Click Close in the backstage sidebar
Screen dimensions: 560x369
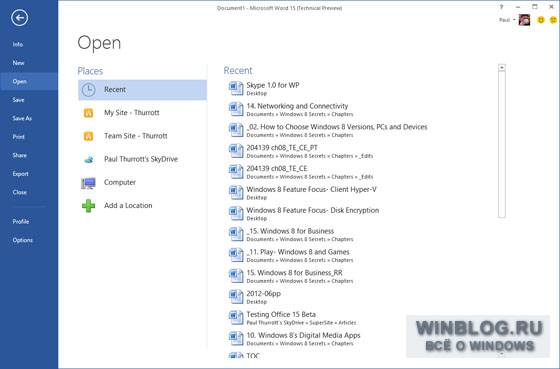pos(20,192)
